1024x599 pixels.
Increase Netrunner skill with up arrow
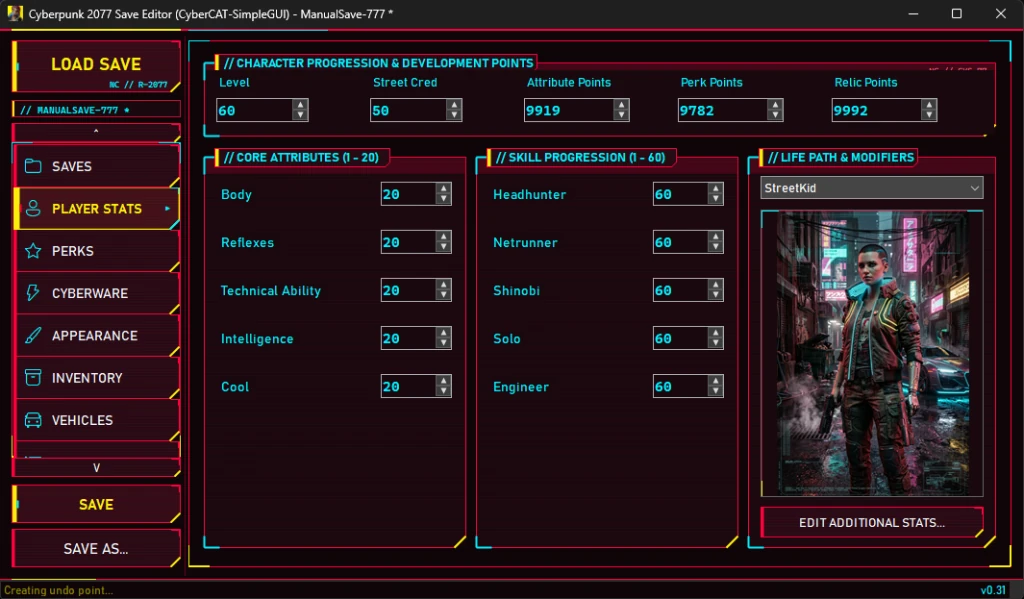coord(716,237)
